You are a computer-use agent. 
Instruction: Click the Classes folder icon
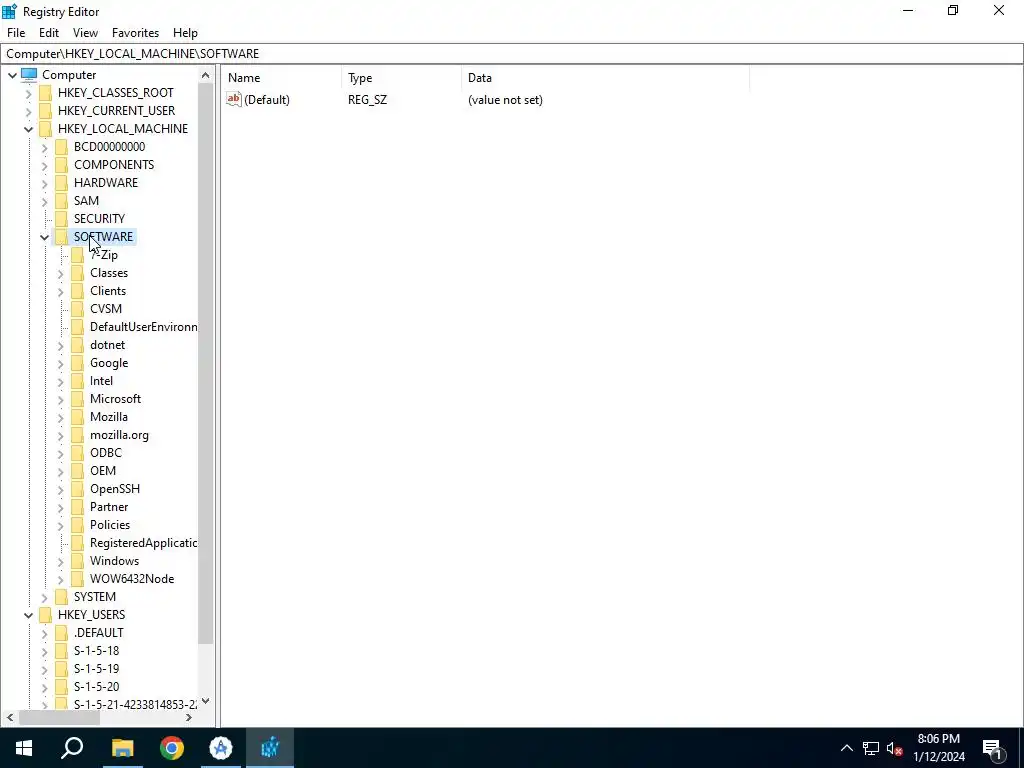pyautogui.click(x=78, y=272)
